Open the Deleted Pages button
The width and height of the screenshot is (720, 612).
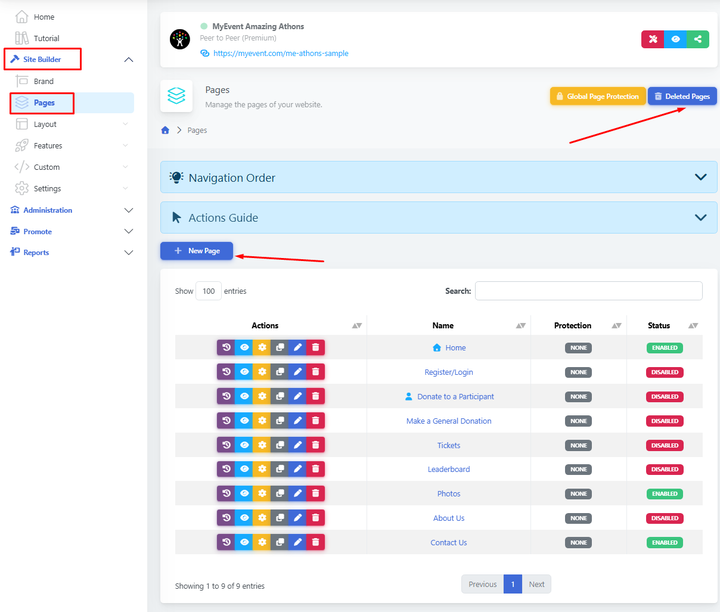[x=682, y=96]
